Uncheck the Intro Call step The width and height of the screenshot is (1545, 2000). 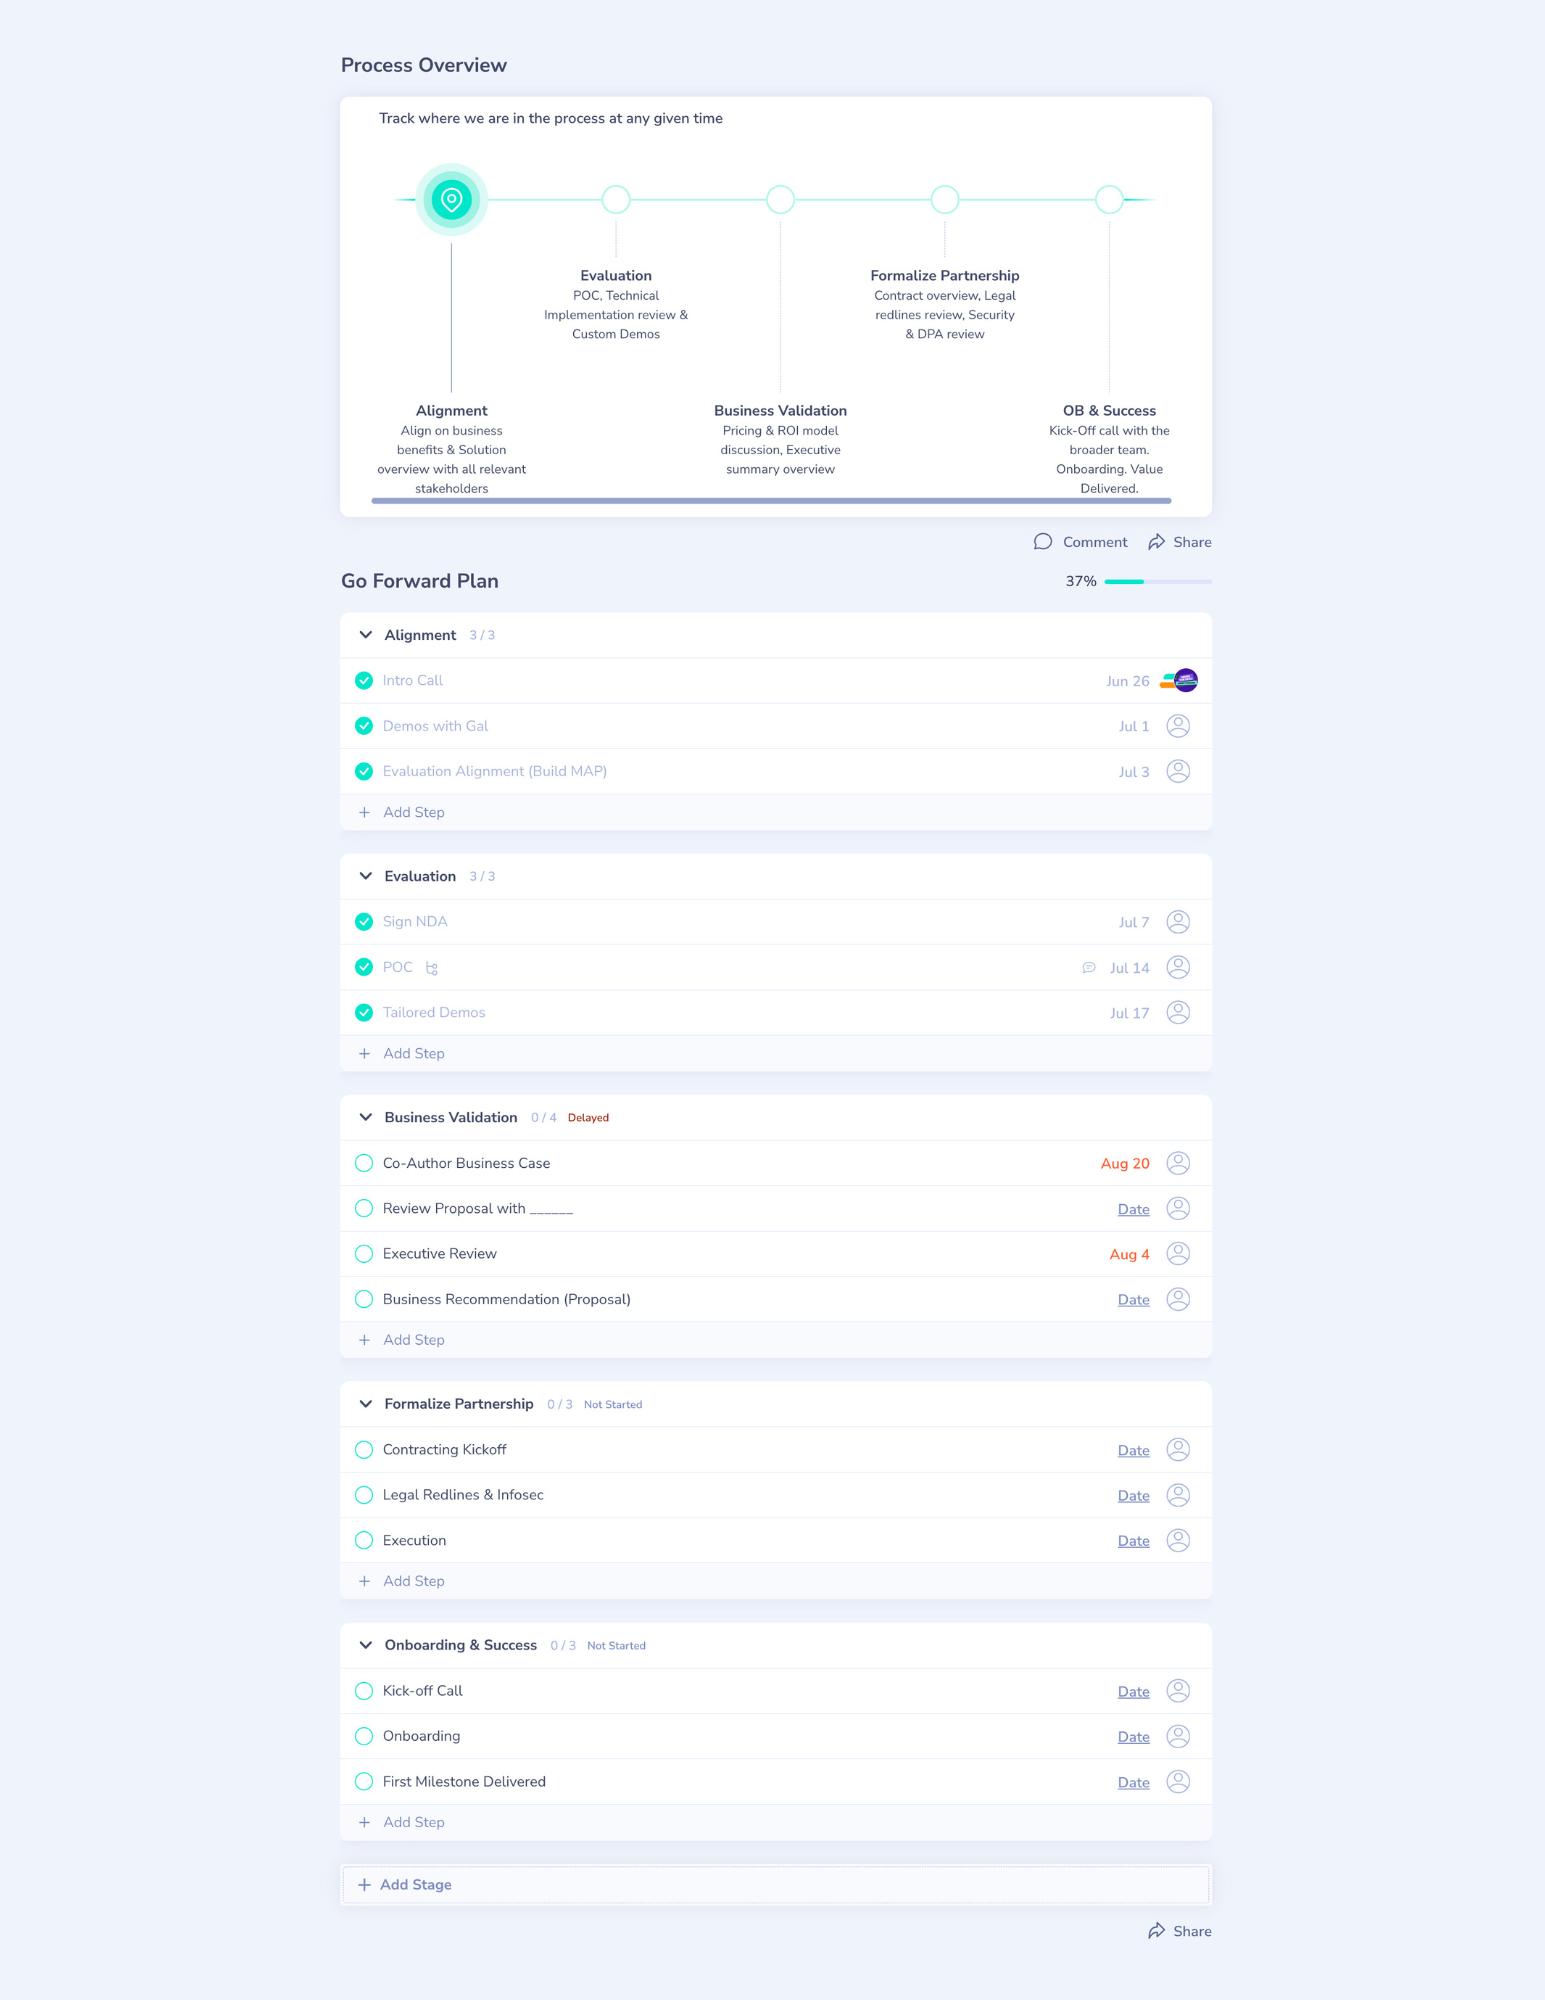coord(364,681)
